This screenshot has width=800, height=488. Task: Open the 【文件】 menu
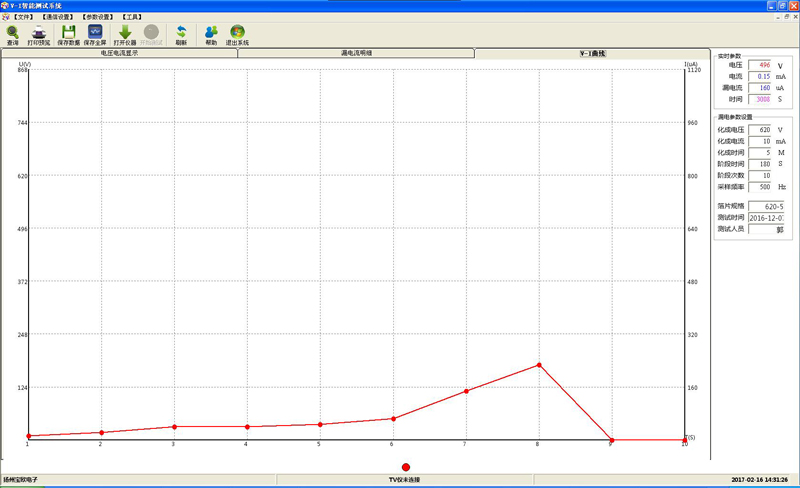[23, 17]
